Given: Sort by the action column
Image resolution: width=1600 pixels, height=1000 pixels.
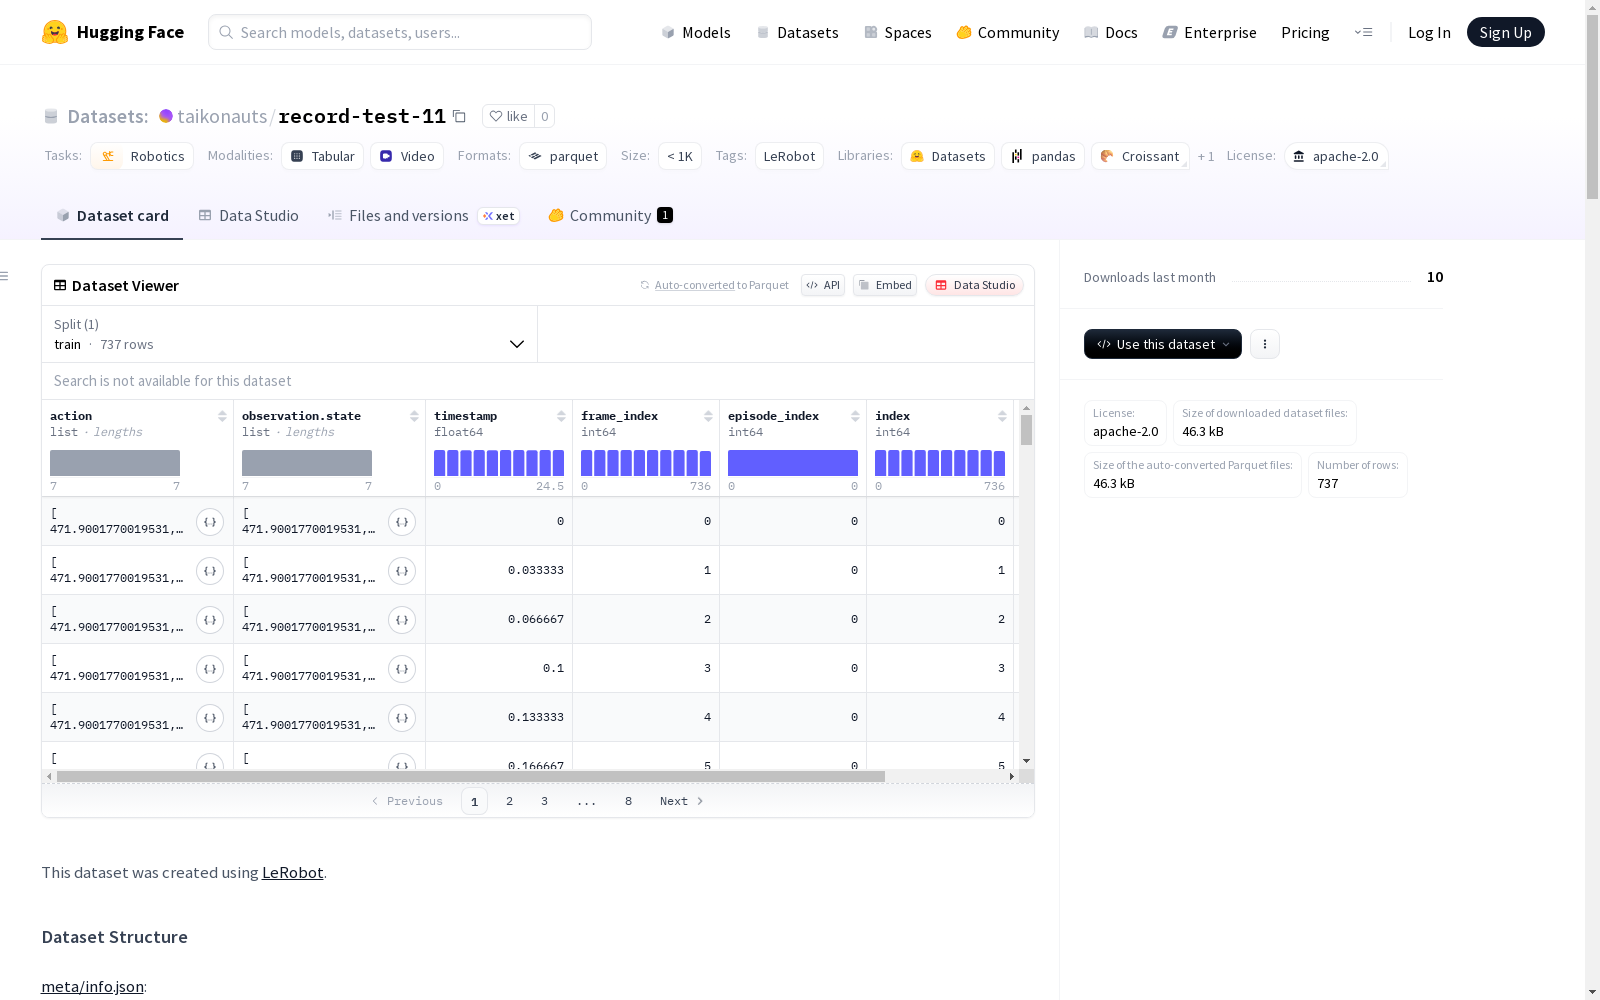Looking at the screenshot, I should pyautogui.click(x=222, y=416).
